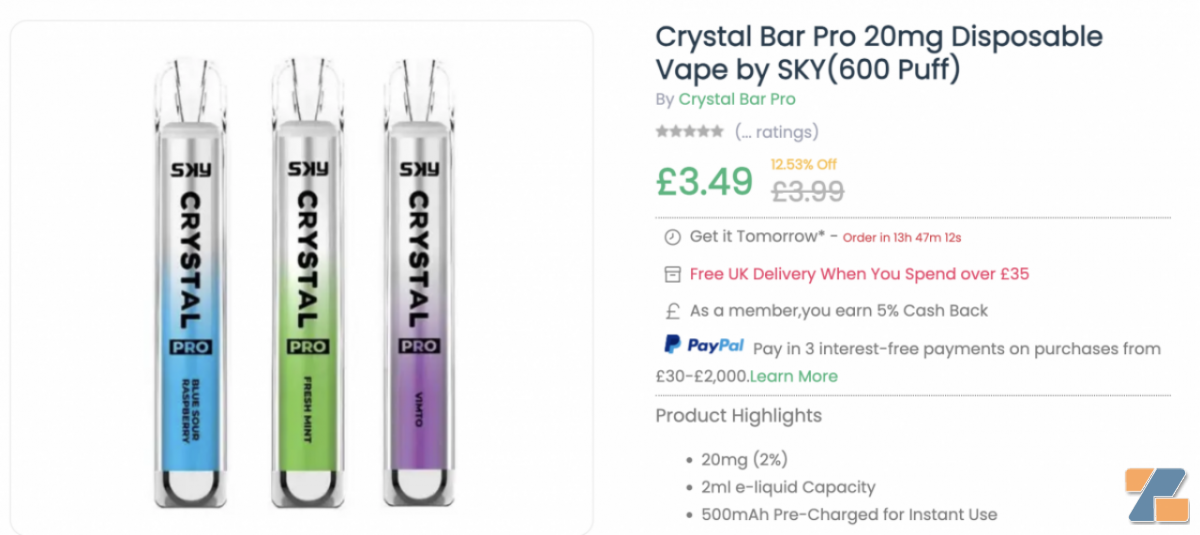
Task: Click the PayPal logo
Action: point(704,346)
